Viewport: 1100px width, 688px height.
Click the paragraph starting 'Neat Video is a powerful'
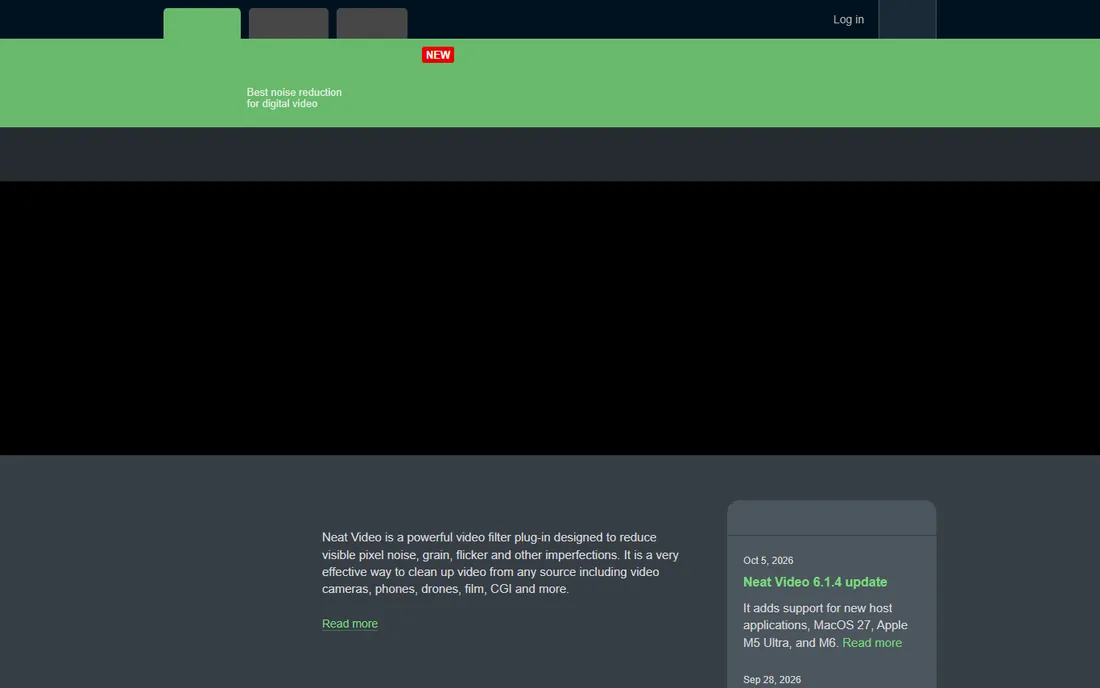point(500,563)
